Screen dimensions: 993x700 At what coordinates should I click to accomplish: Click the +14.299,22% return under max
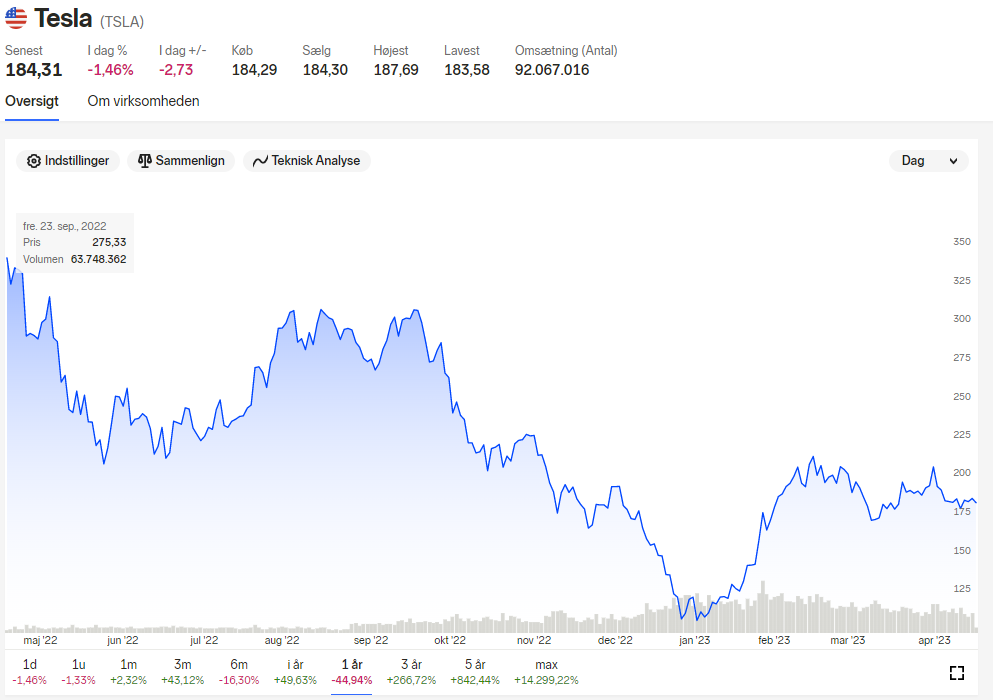pos(546,680)
